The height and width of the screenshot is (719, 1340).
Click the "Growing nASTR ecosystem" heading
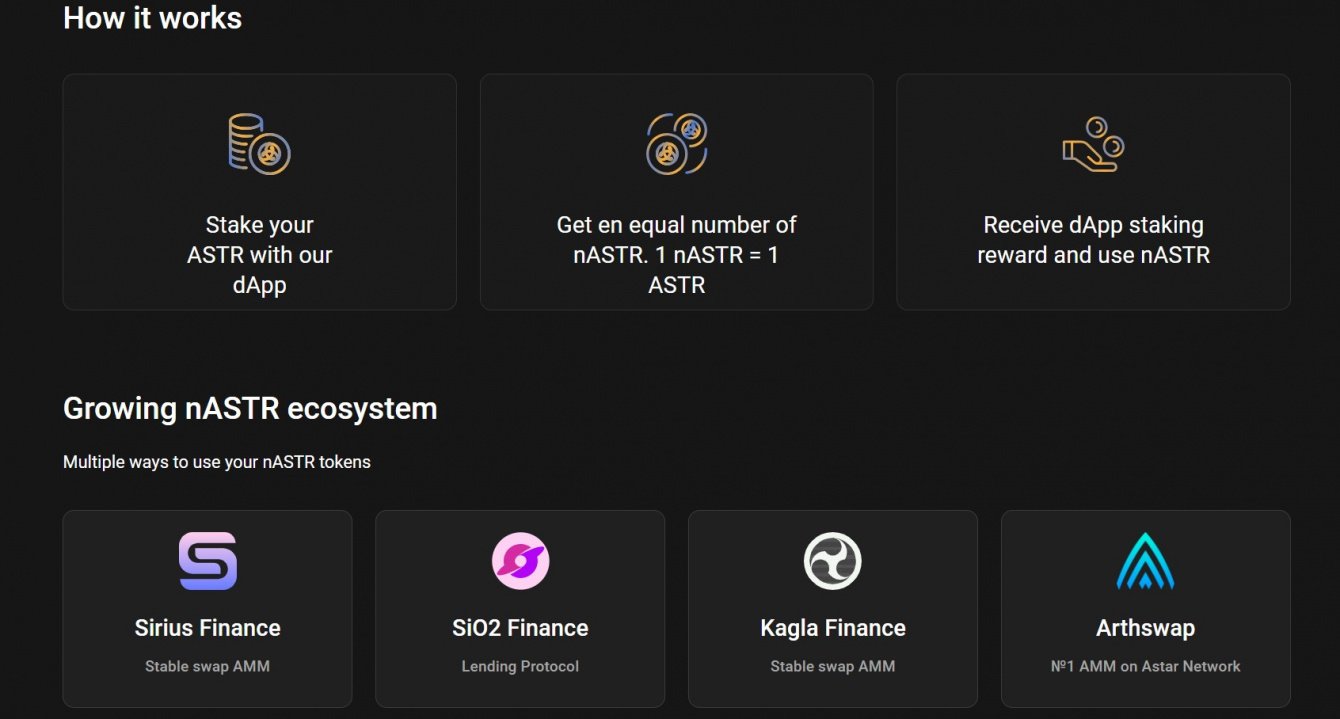coord(250,408)
